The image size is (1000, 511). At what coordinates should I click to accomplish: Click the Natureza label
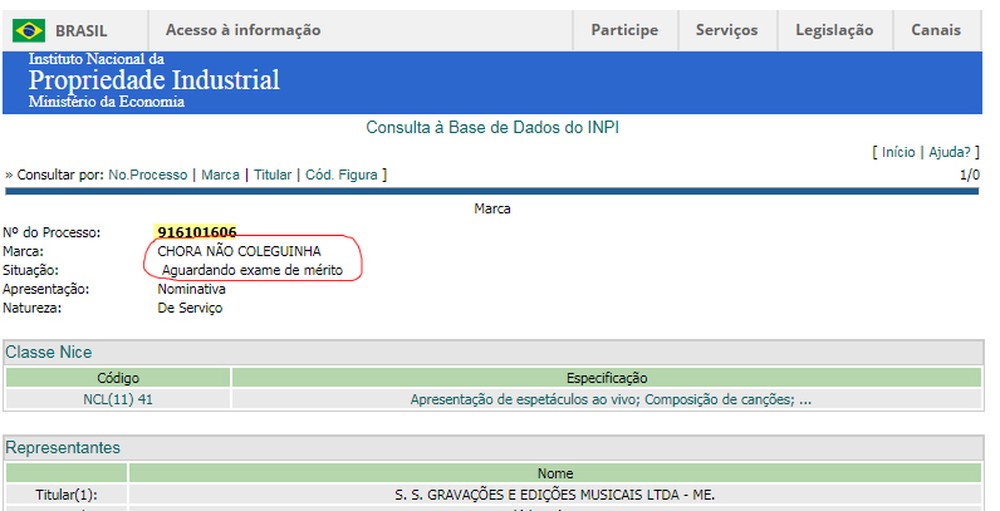tap(32, 308)
